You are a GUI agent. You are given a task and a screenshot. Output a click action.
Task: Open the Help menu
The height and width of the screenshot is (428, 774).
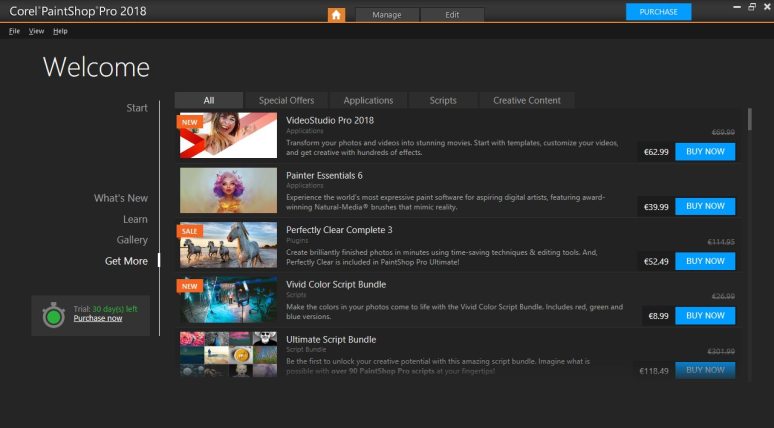60,31
